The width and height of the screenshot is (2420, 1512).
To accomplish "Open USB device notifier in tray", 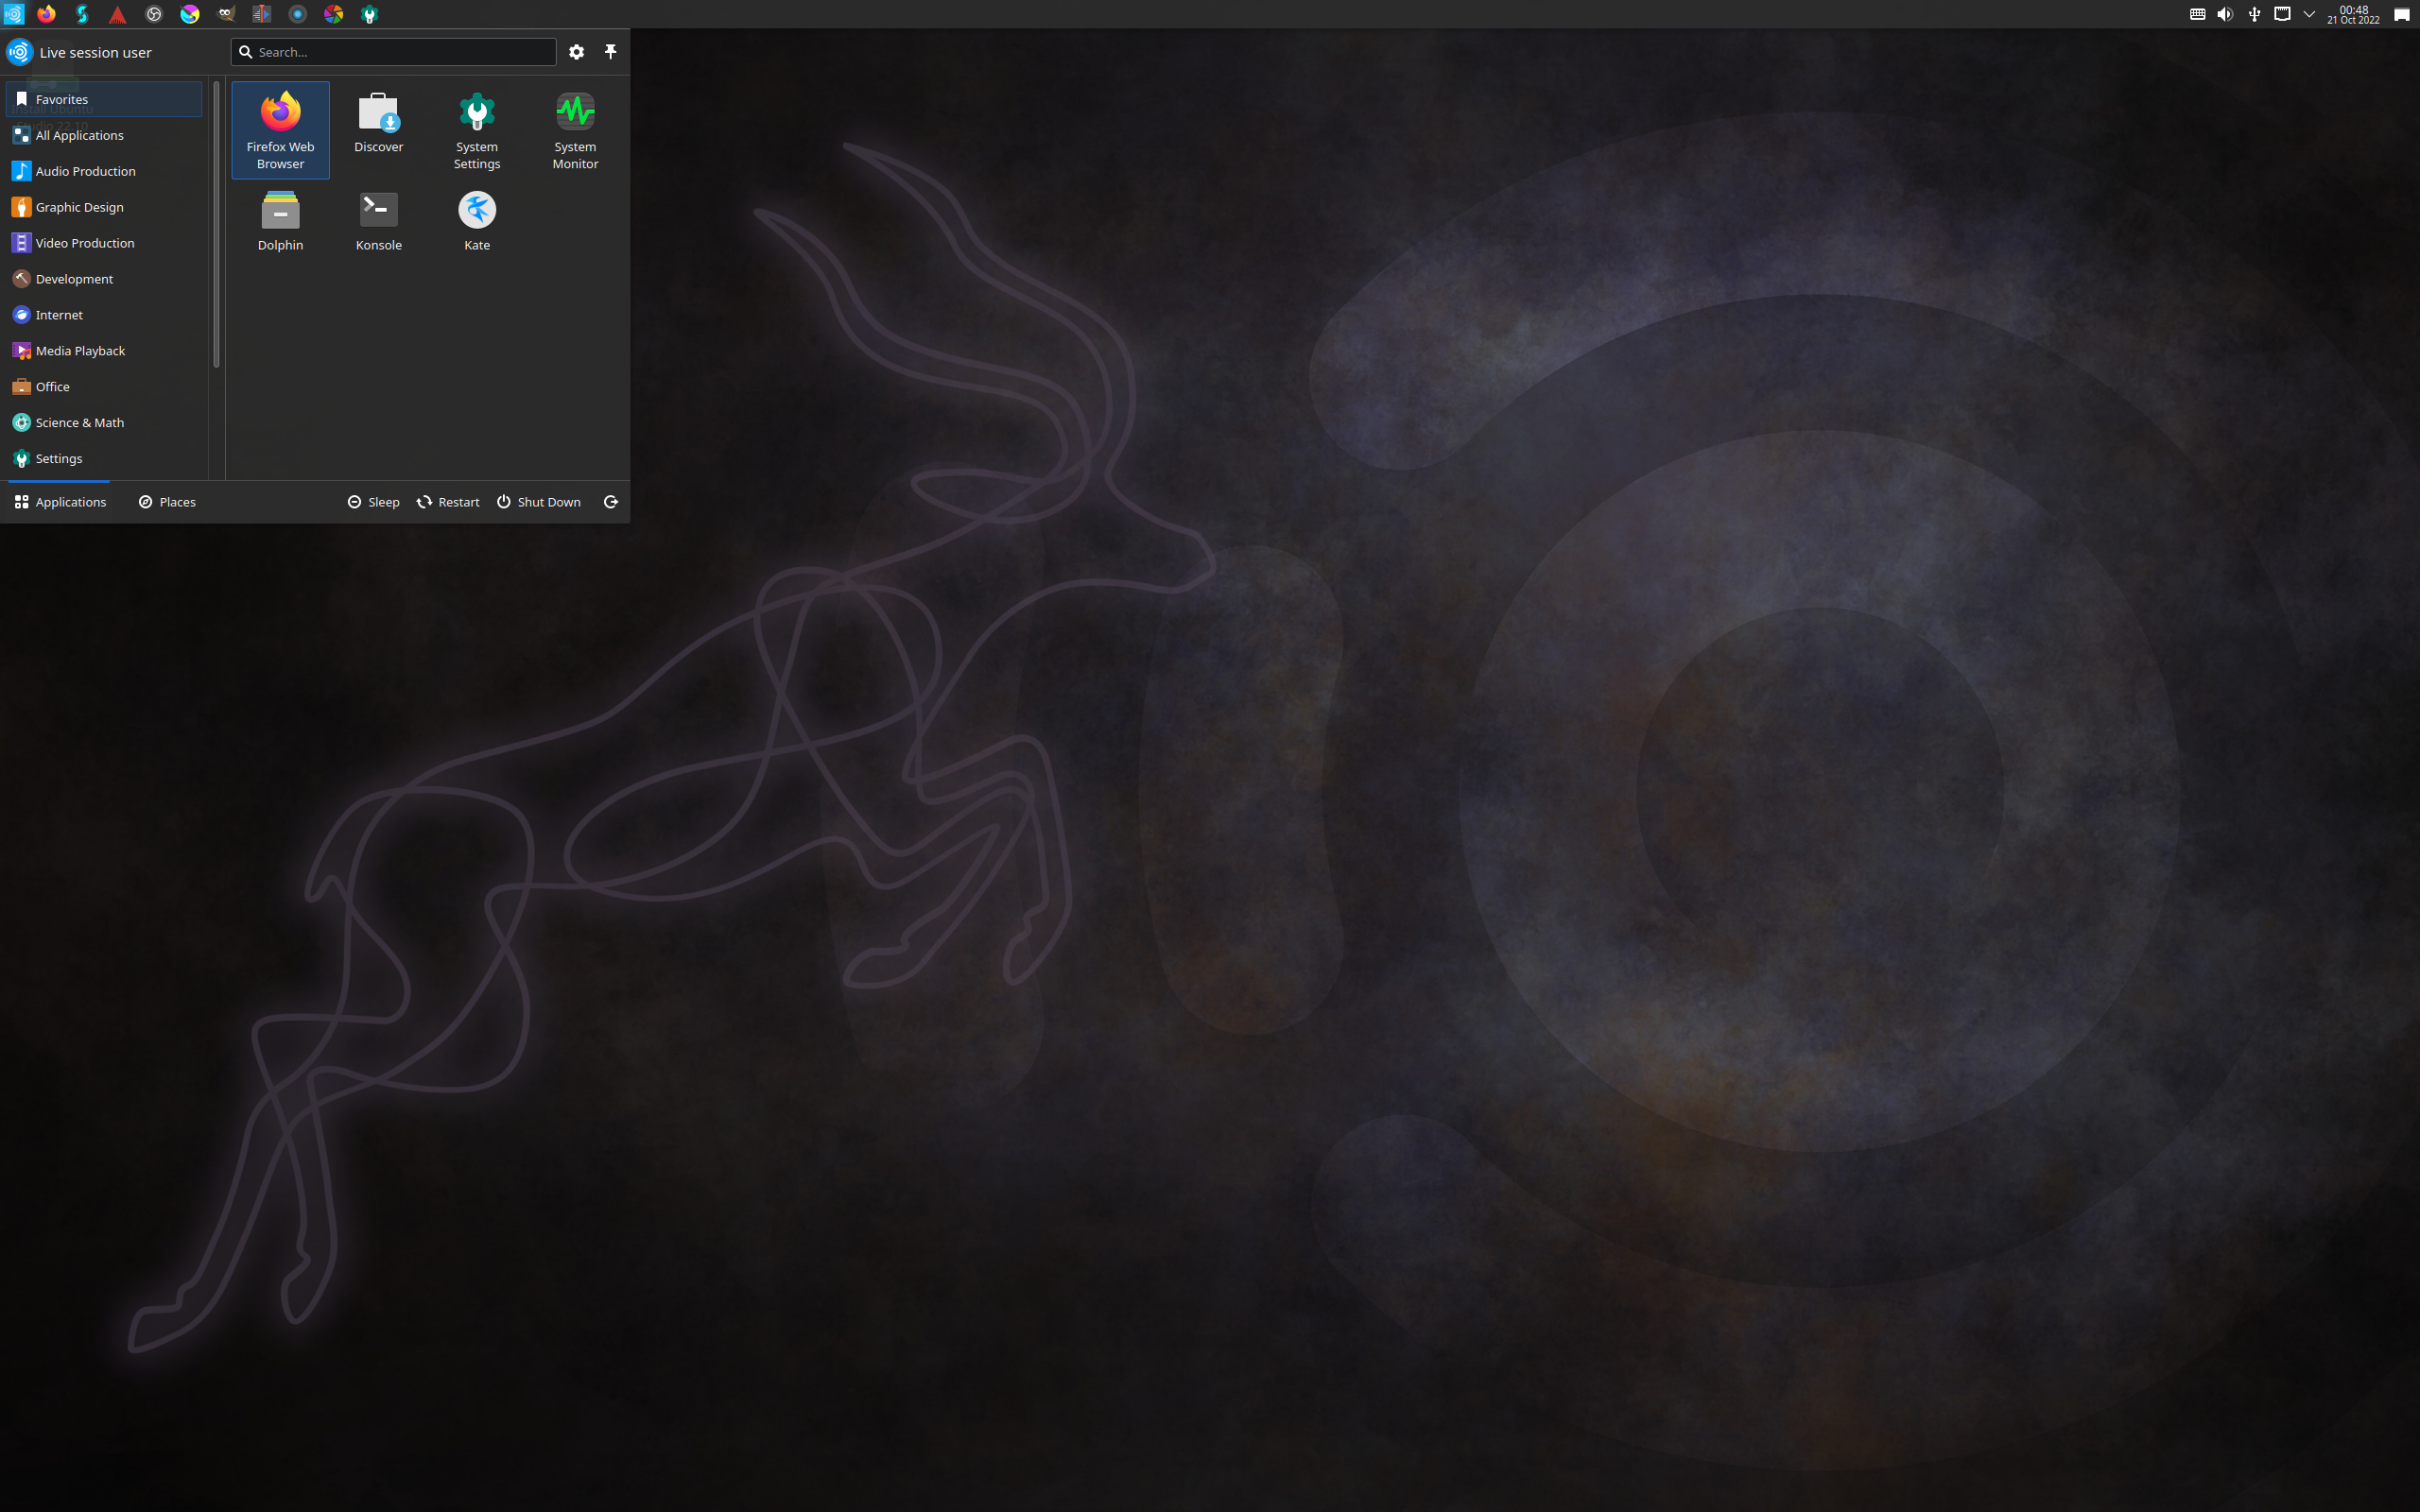I will click(x=2254, y=14).
